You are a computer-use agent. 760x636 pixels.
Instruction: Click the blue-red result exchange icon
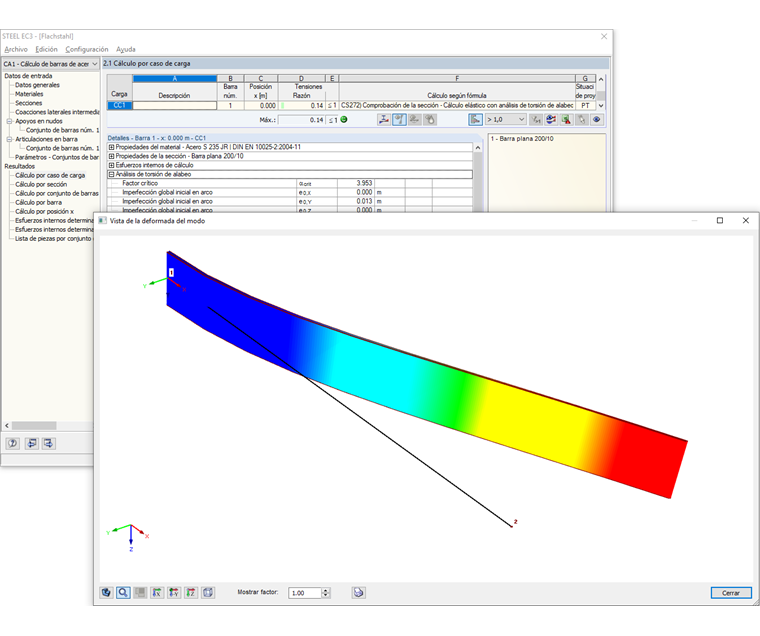(551, 119)
